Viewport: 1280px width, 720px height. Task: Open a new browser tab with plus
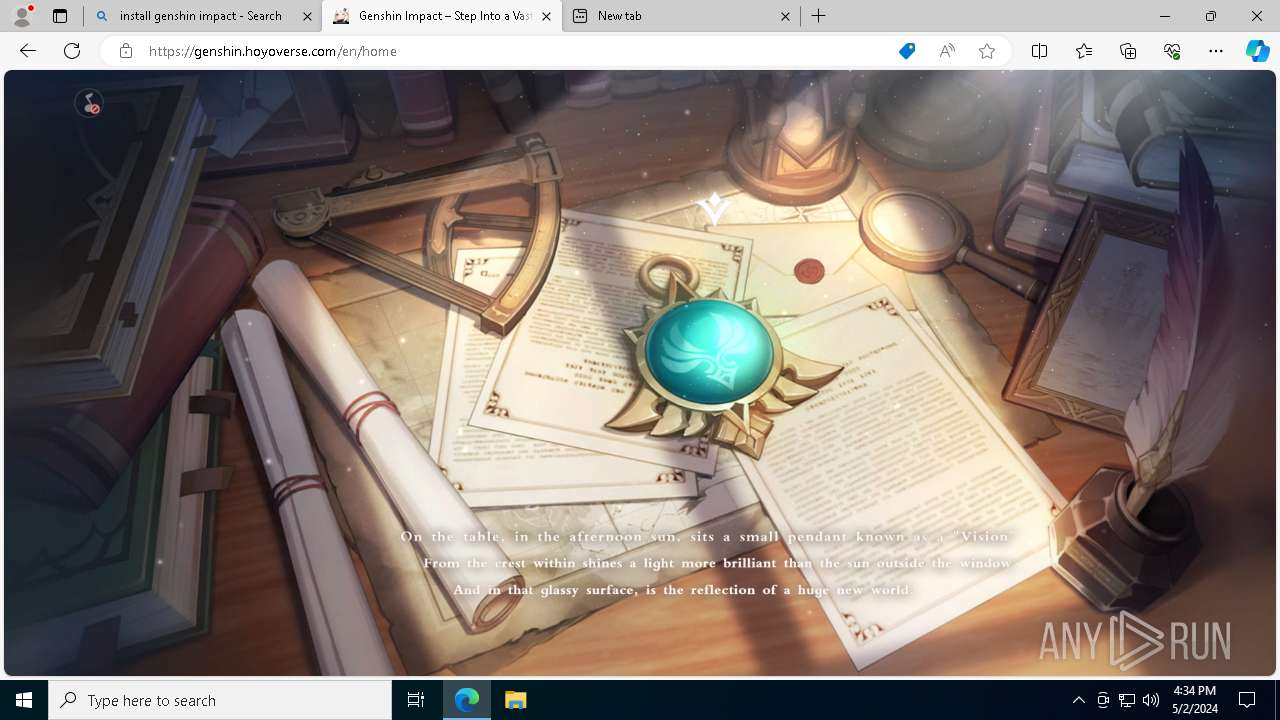click(819, 16)
